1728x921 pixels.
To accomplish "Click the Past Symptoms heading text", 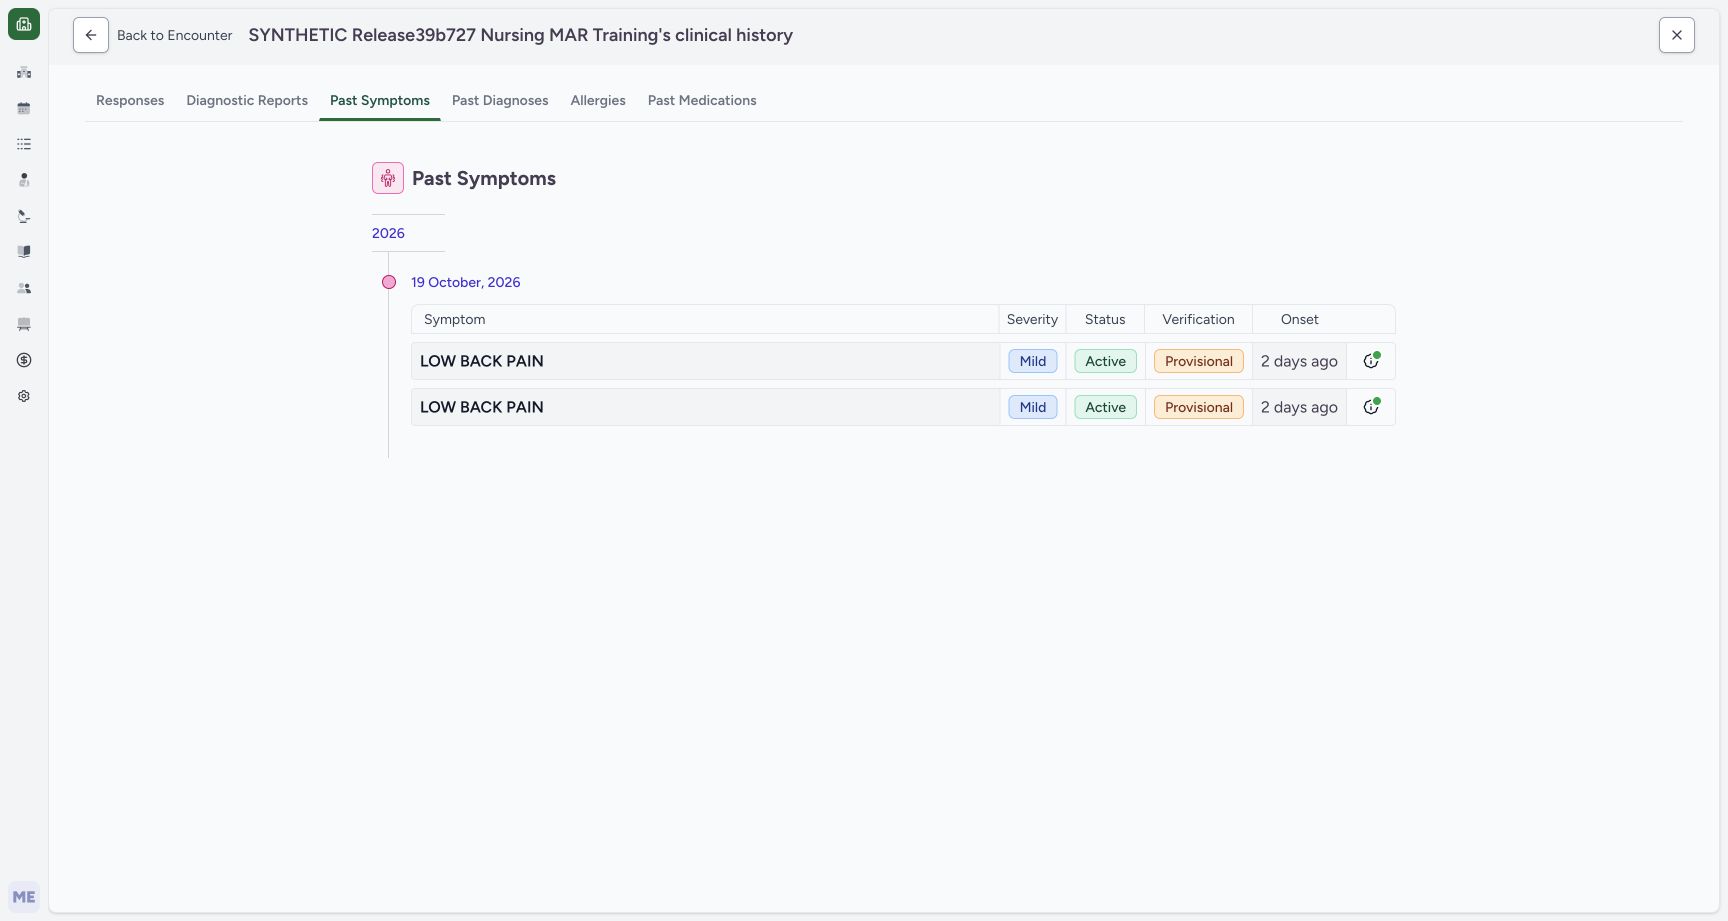I will [x=484, y=178].
